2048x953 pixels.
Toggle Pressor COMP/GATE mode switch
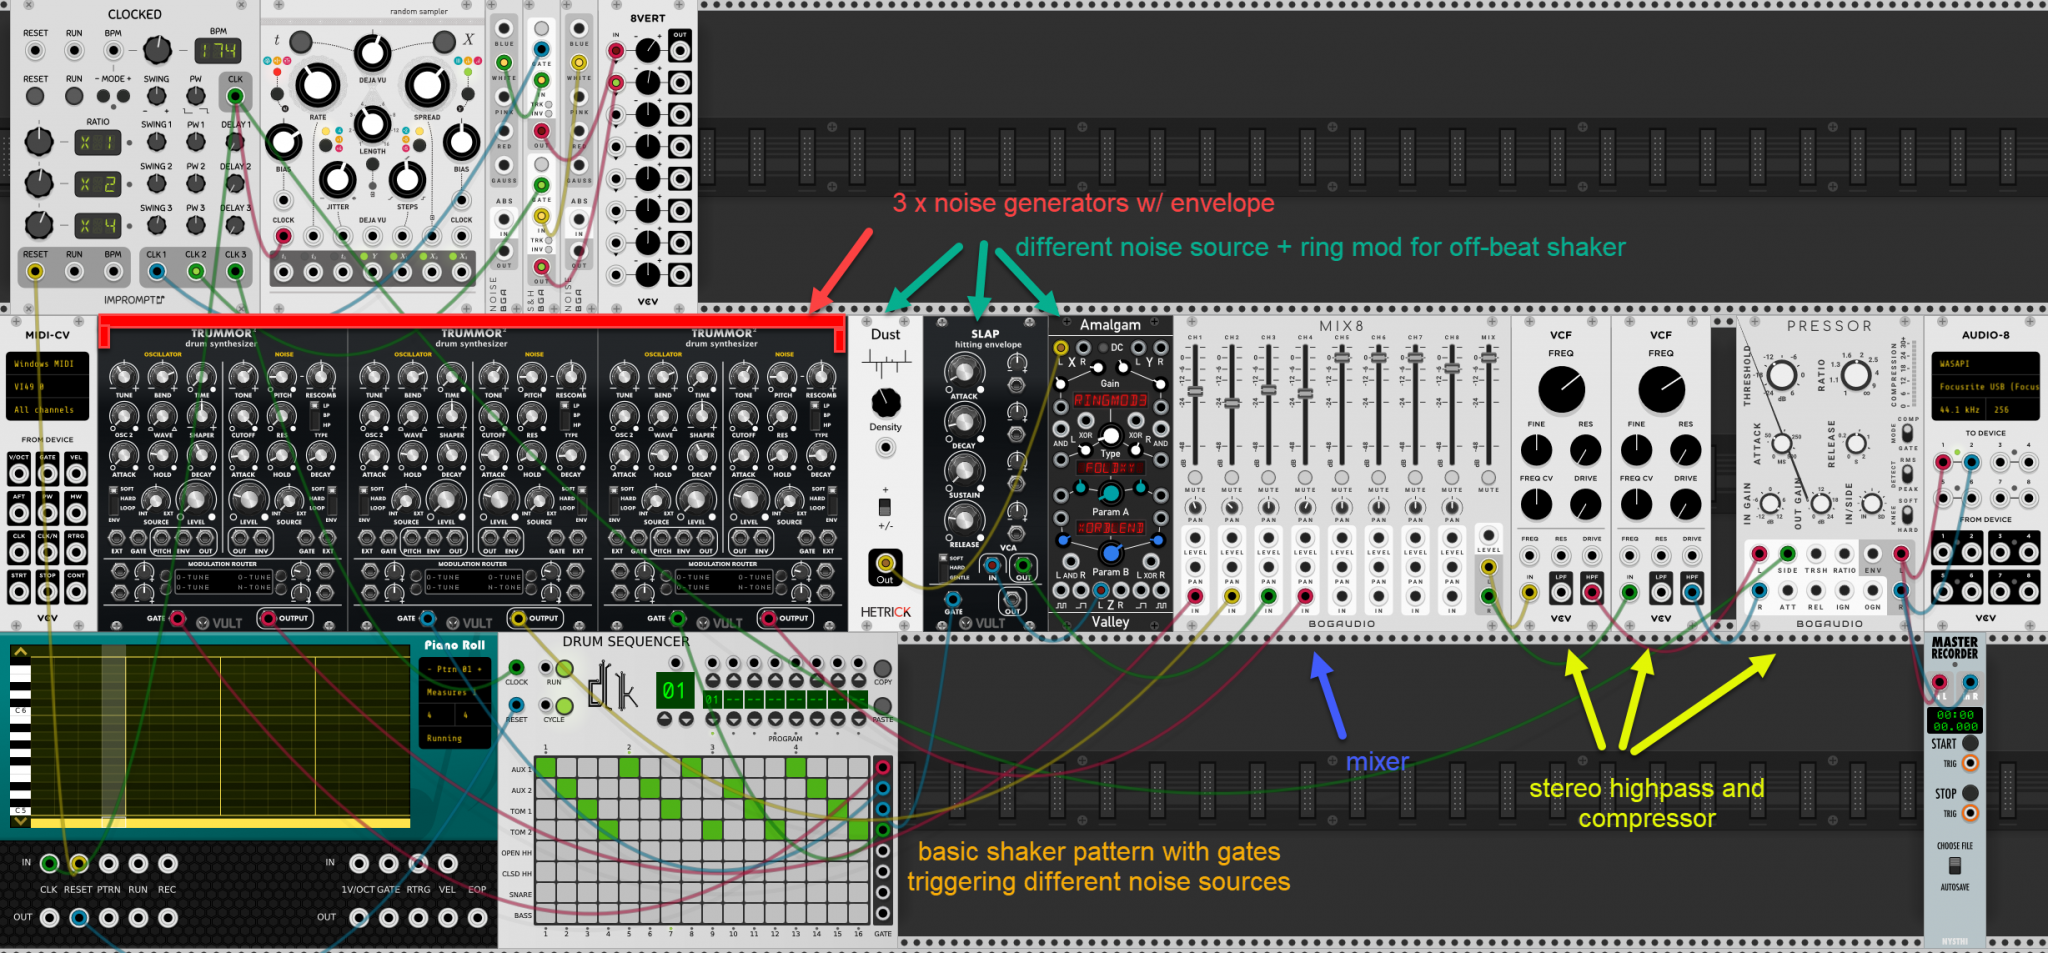(1907, 433)
